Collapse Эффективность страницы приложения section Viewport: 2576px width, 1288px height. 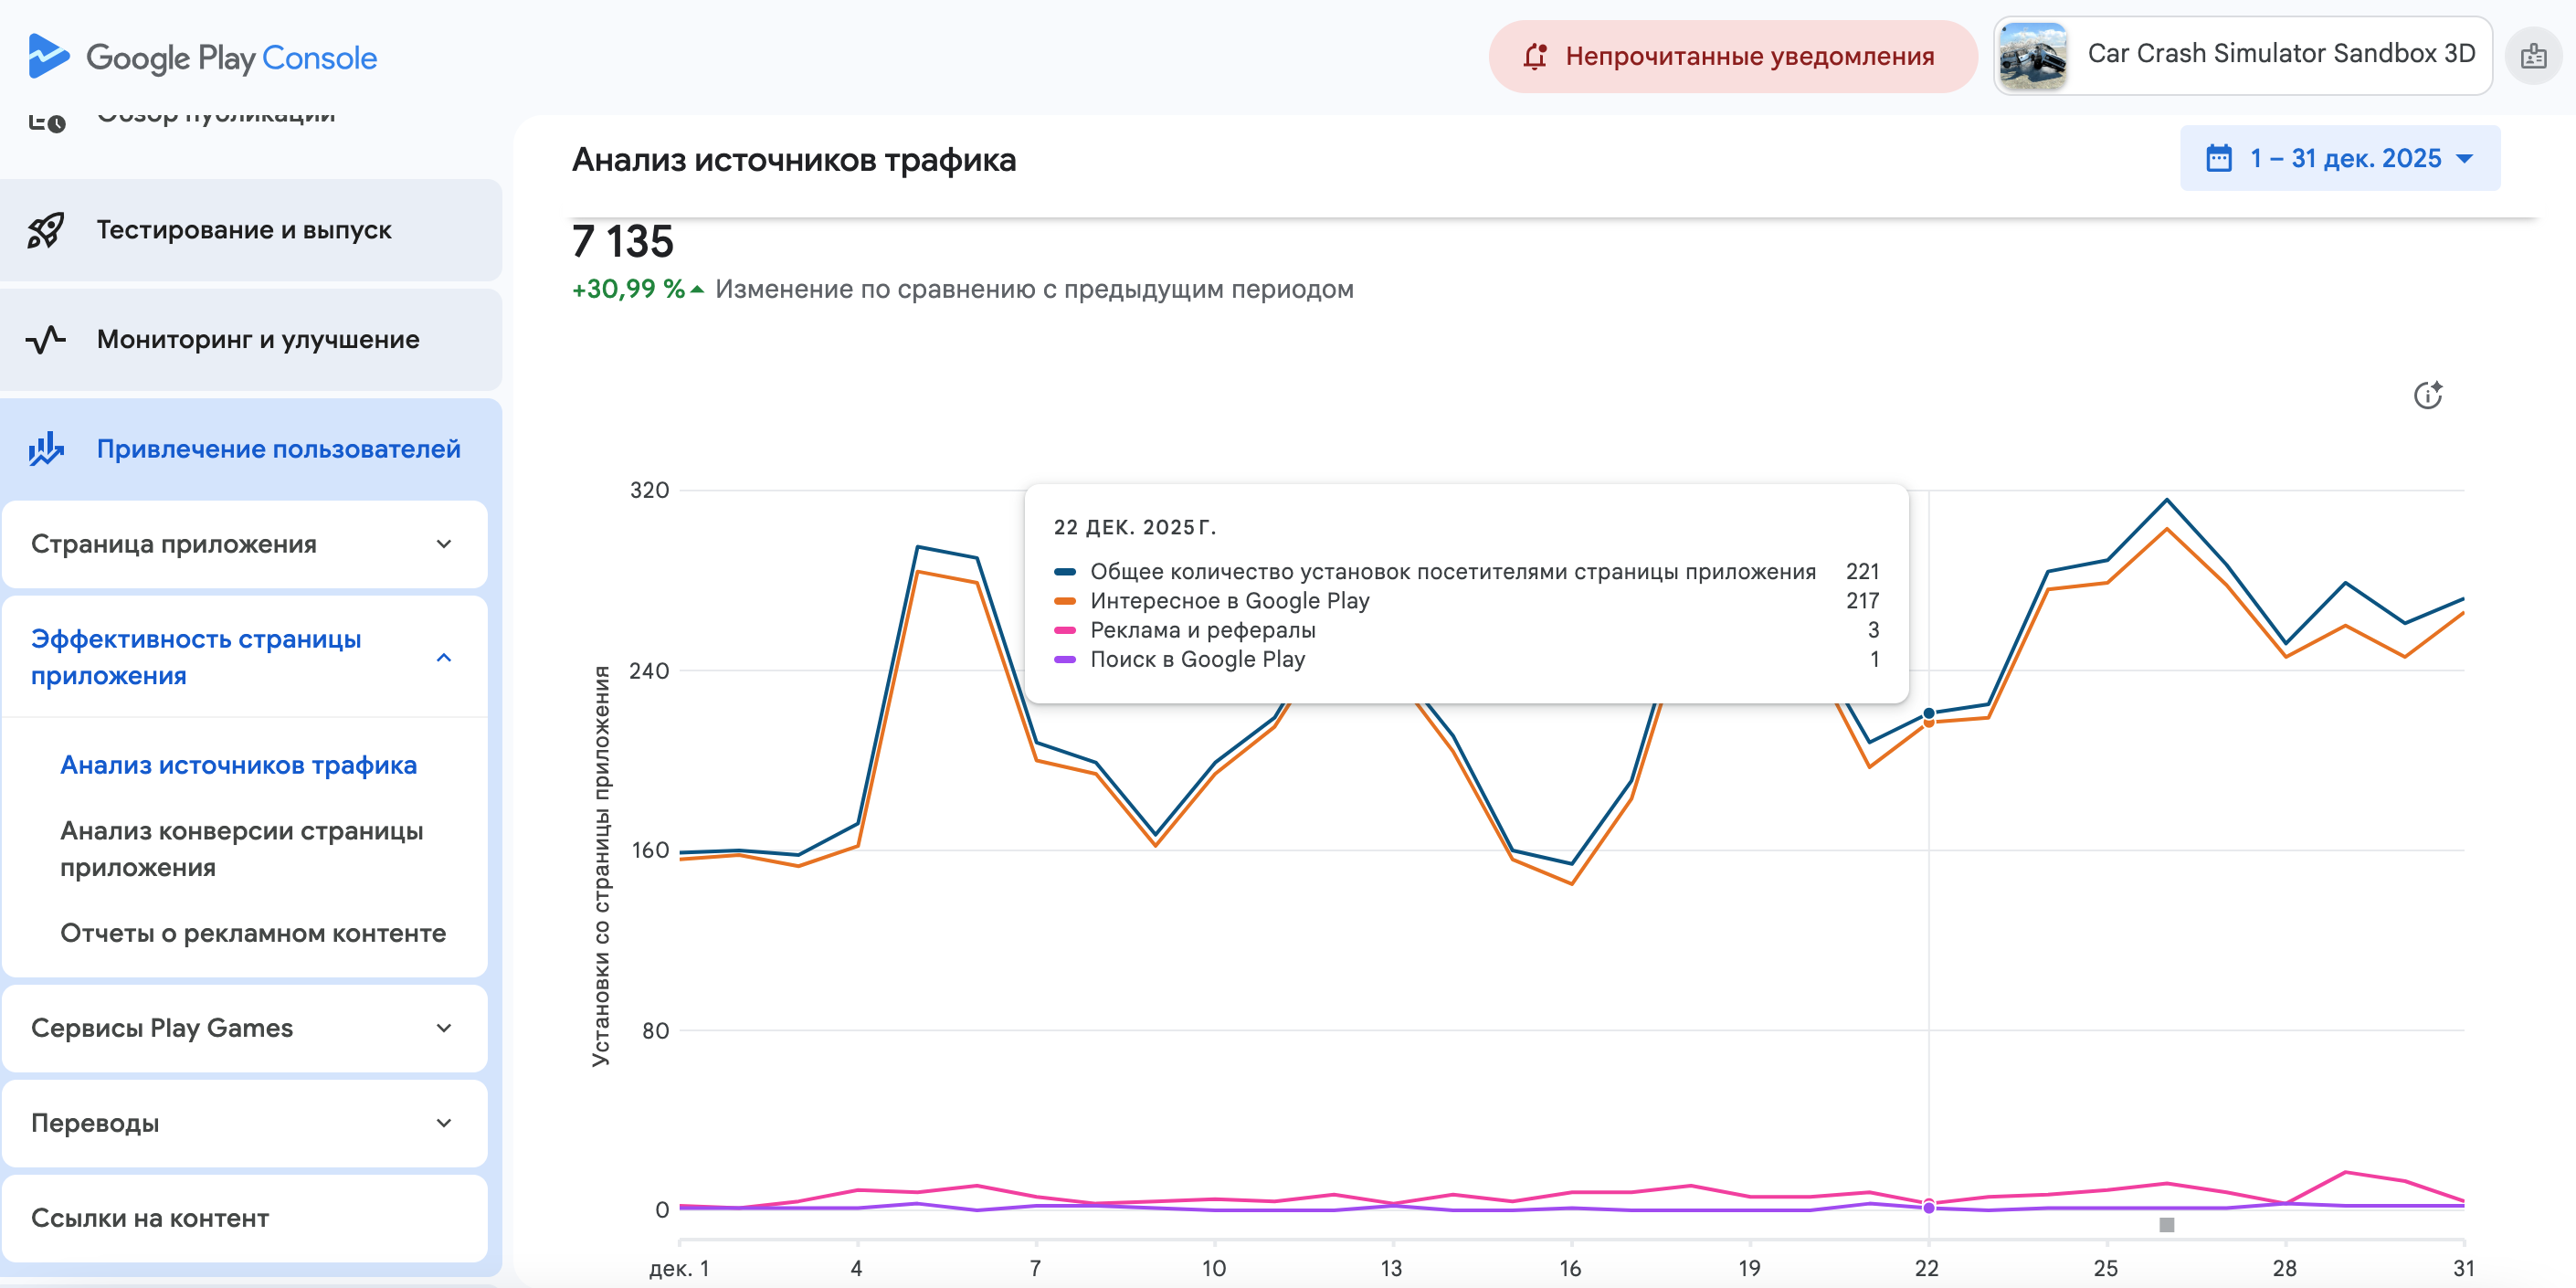point(444,657)
